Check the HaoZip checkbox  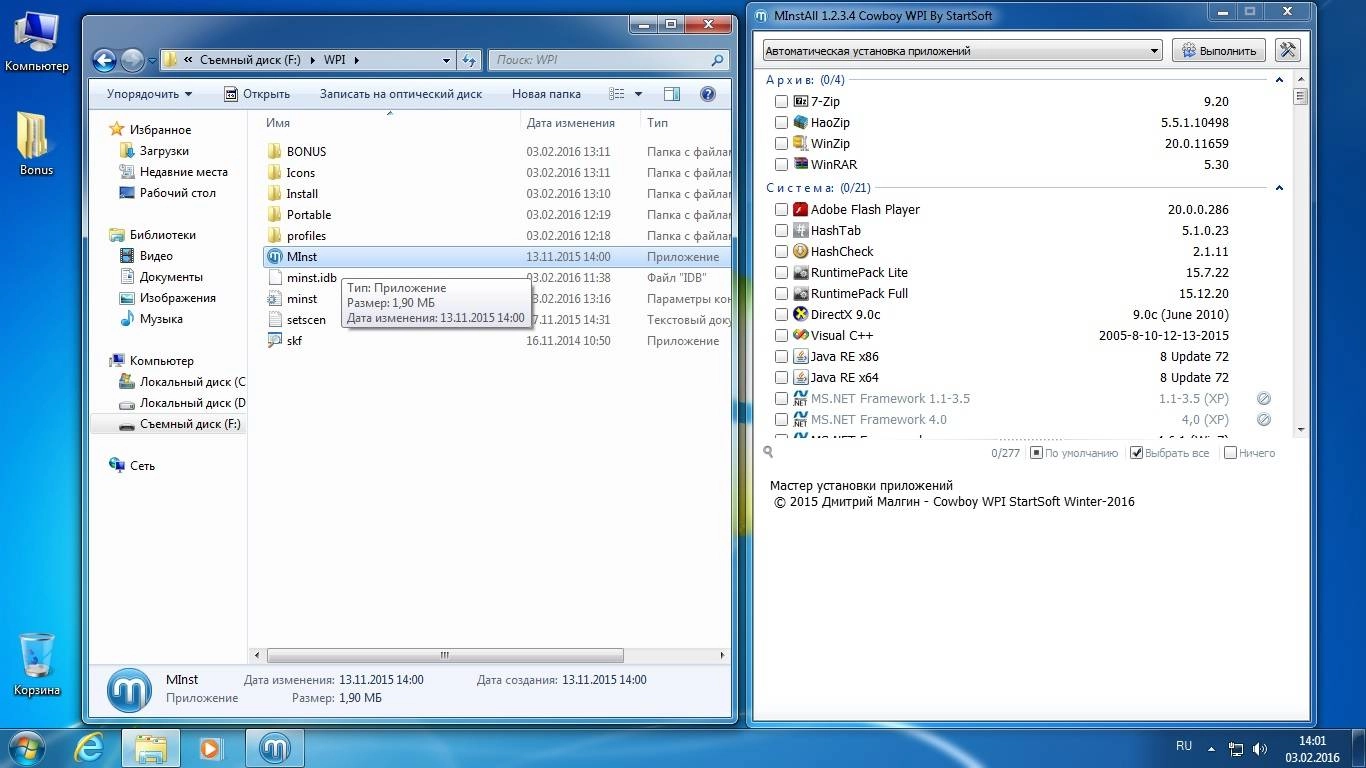781,122
